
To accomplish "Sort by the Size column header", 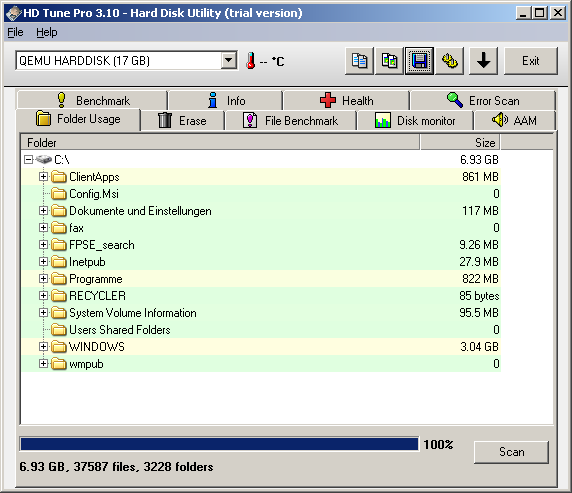I will coord(460,142).
